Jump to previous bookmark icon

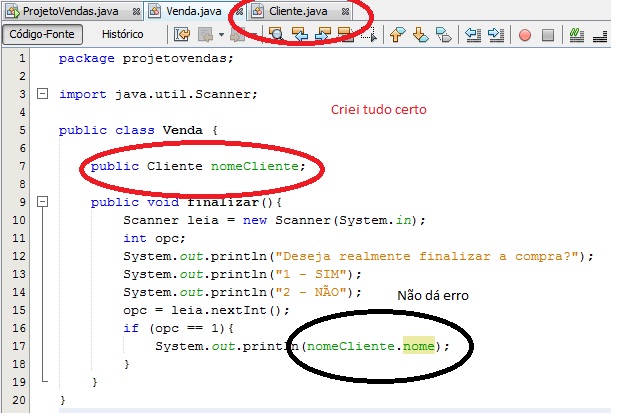coord(398,35)
